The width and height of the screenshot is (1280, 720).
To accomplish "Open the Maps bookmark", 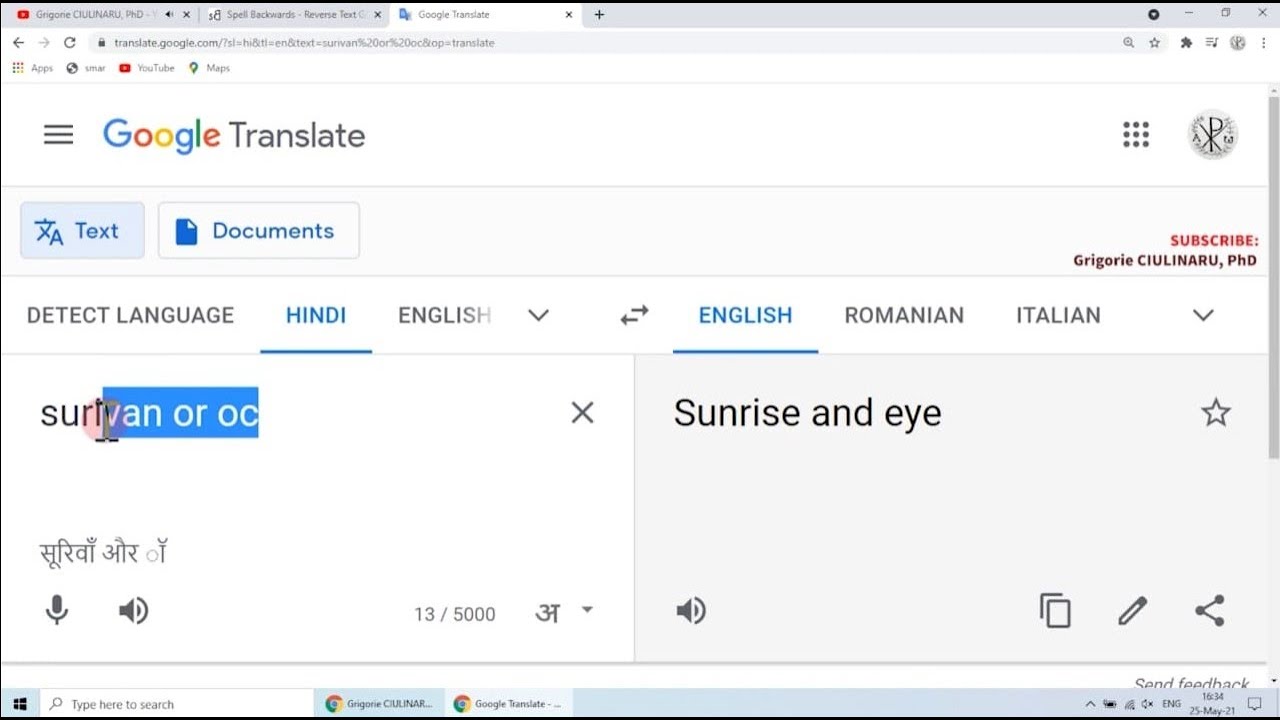I will (209, 68).
